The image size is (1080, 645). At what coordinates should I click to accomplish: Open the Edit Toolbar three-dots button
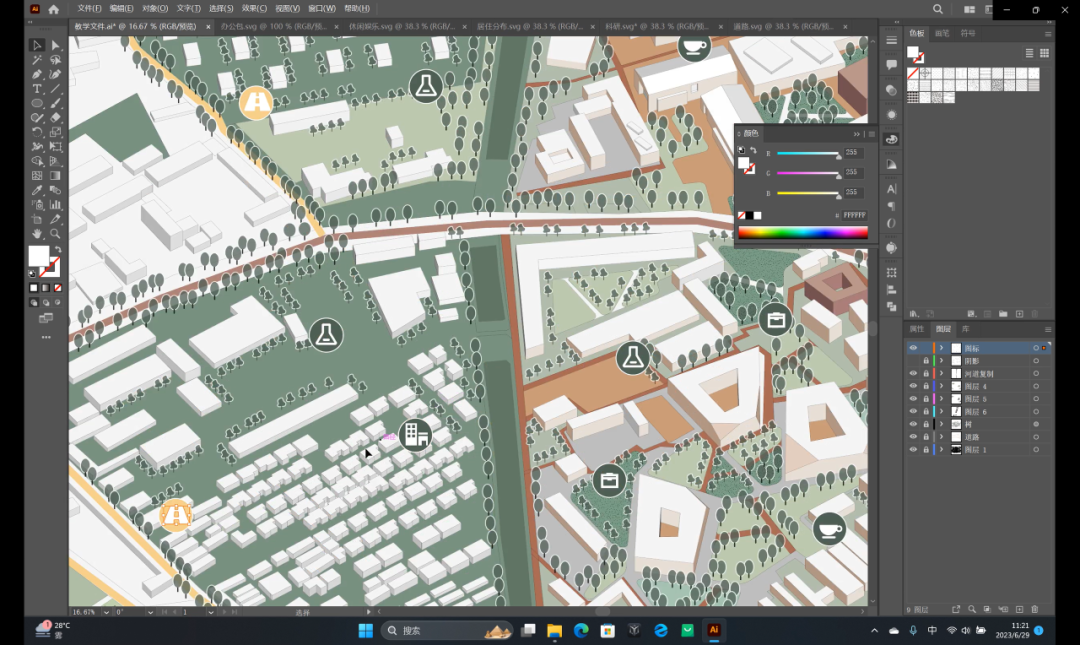(46, 338)
